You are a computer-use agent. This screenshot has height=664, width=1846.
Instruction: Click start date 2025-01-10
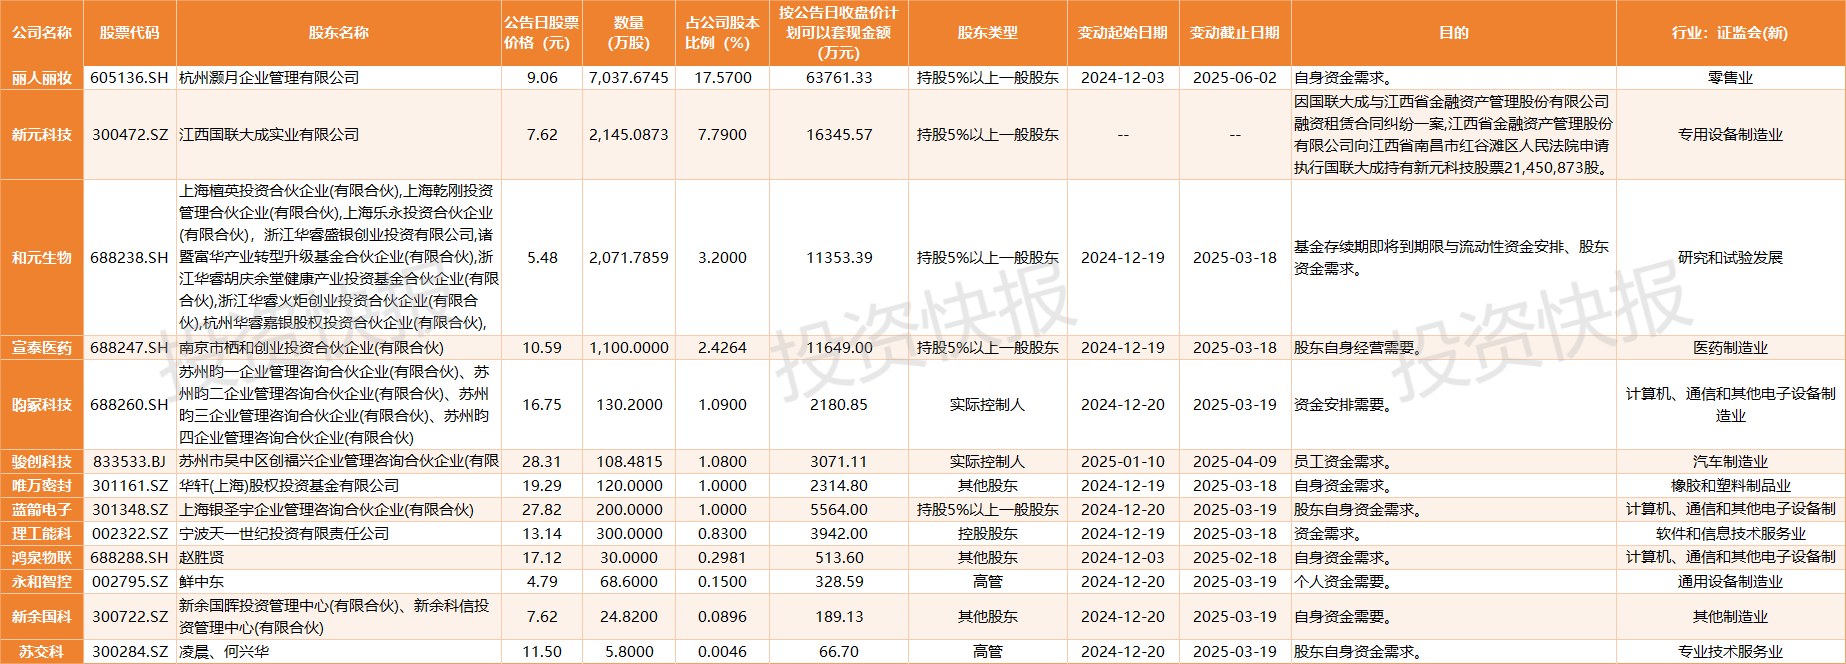pos(1123,462)
